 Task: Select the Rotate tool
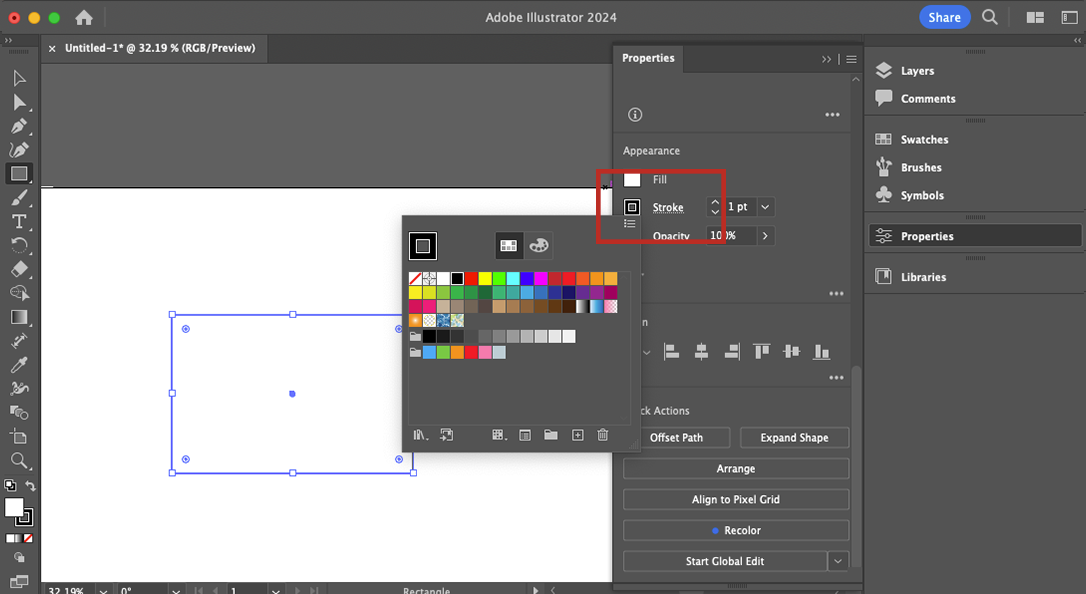coord(19,245)
